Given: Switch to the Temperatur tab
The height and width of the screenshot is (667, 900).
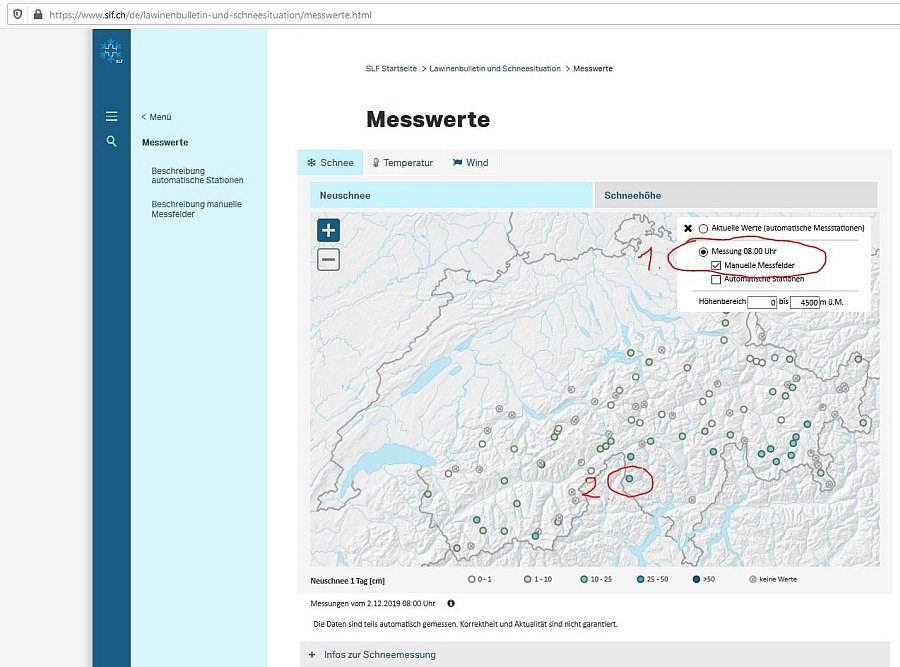Looking at the screenshot, I should click(402, 162).
